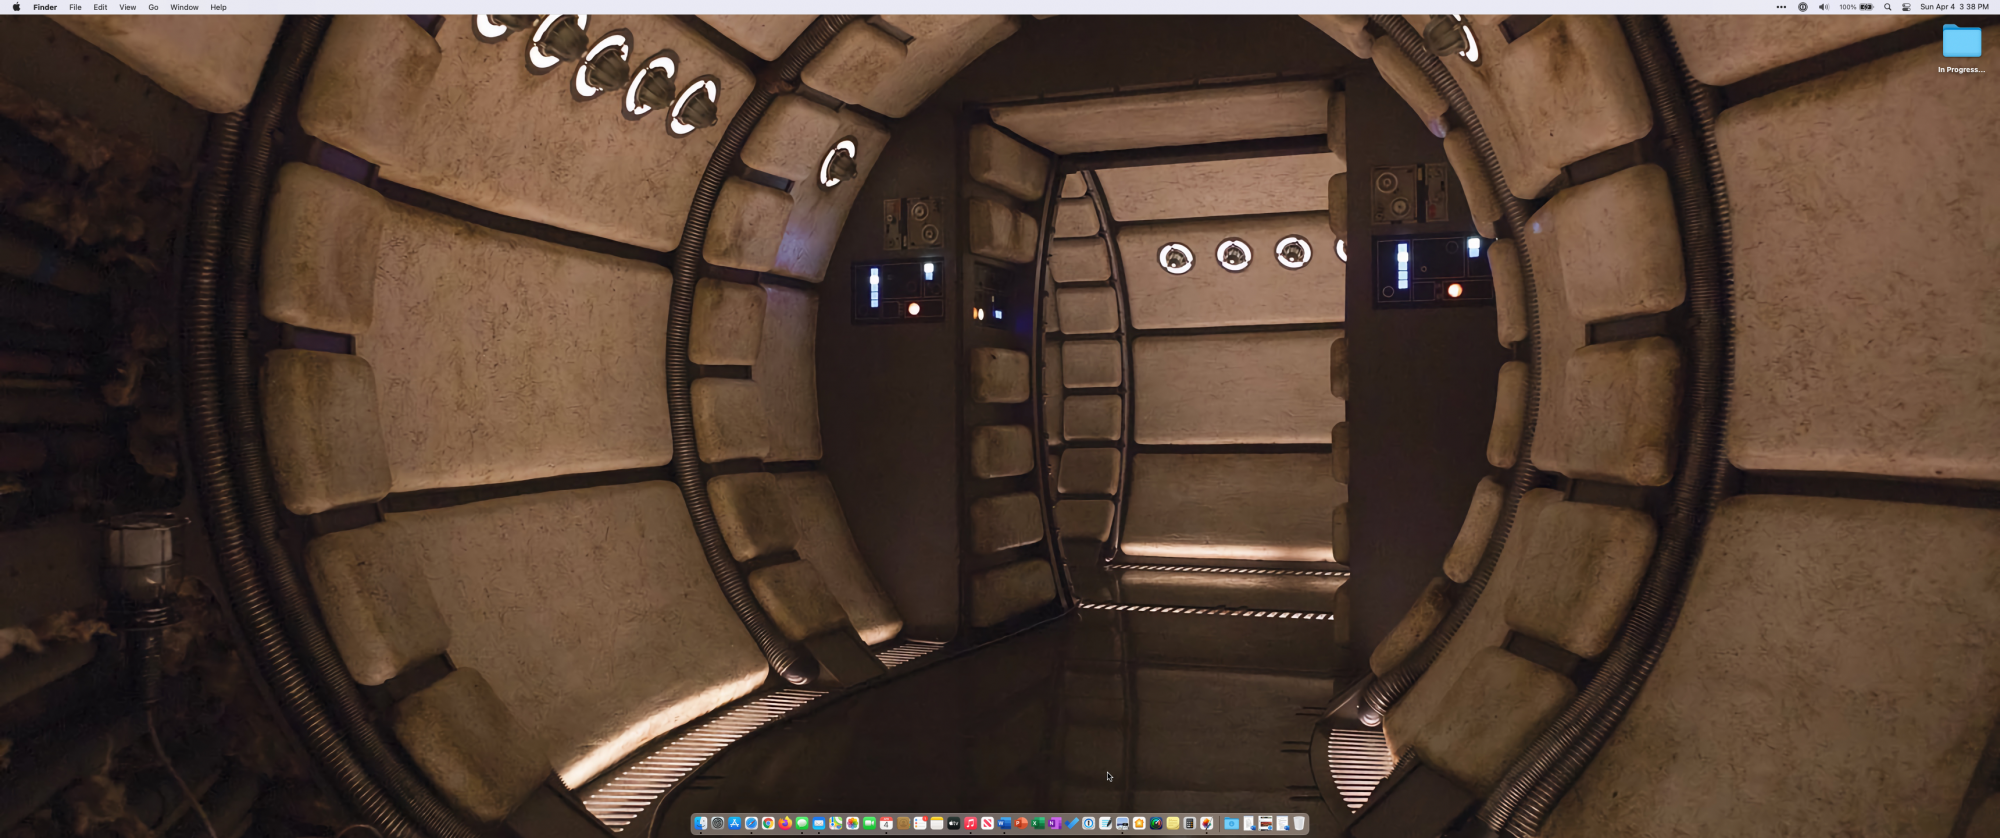Open Apple TV app in Dock
Viewport: 2000px width, 838px height.
coord(954,823)
